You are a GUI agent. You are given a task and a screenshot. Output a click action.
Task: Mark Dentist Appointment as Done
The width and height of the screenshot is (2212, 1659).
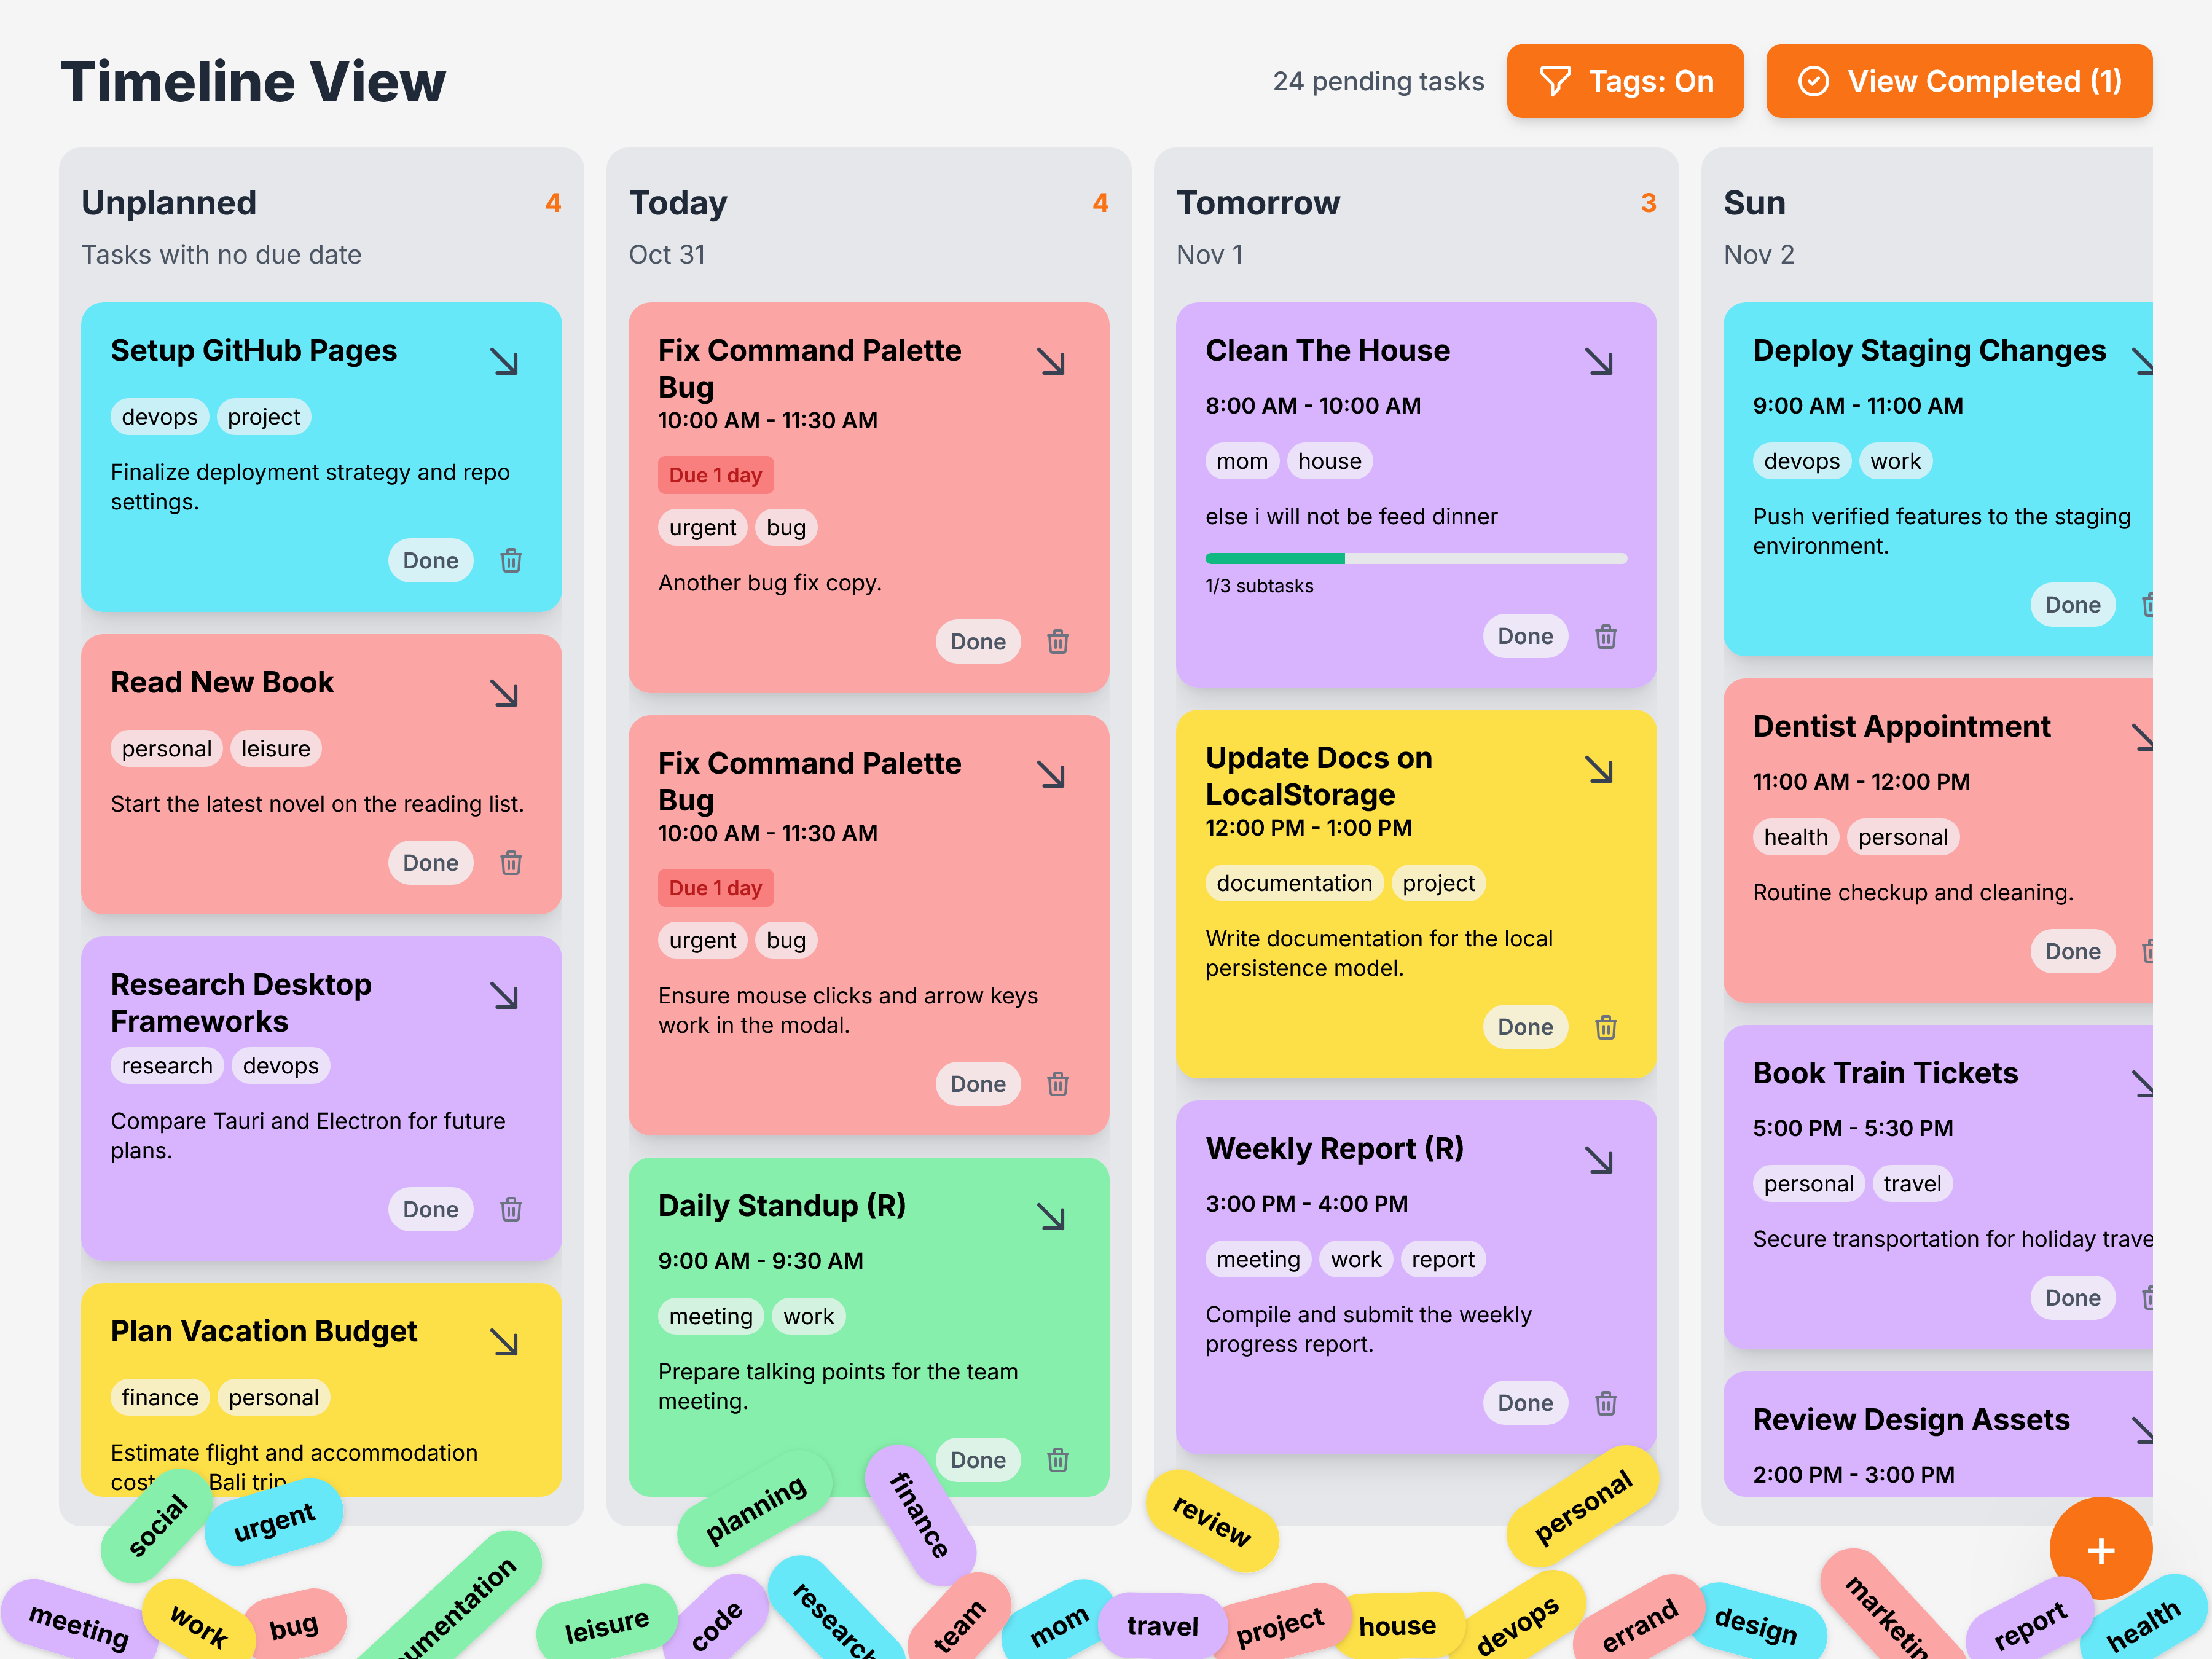coord(2072,951)
